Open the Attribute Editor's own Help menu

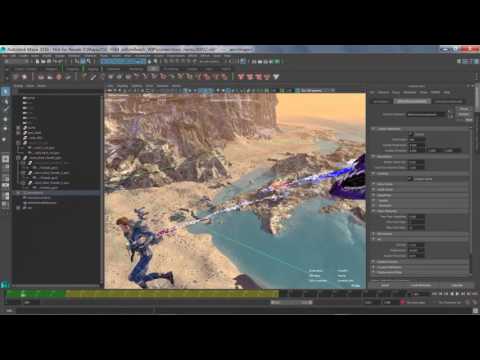[447, 92]
